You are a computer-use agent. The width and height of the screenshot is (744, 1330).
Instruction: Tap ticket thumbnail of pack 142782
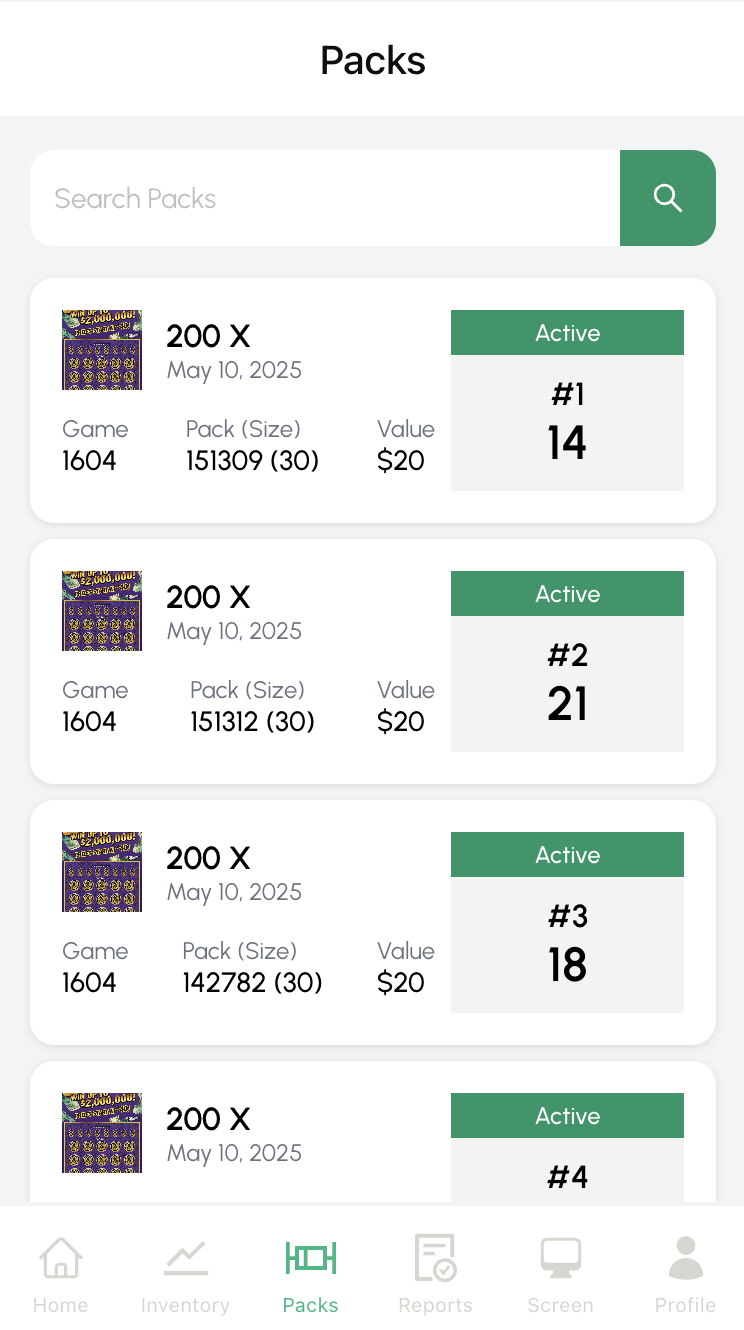point(102,871)
